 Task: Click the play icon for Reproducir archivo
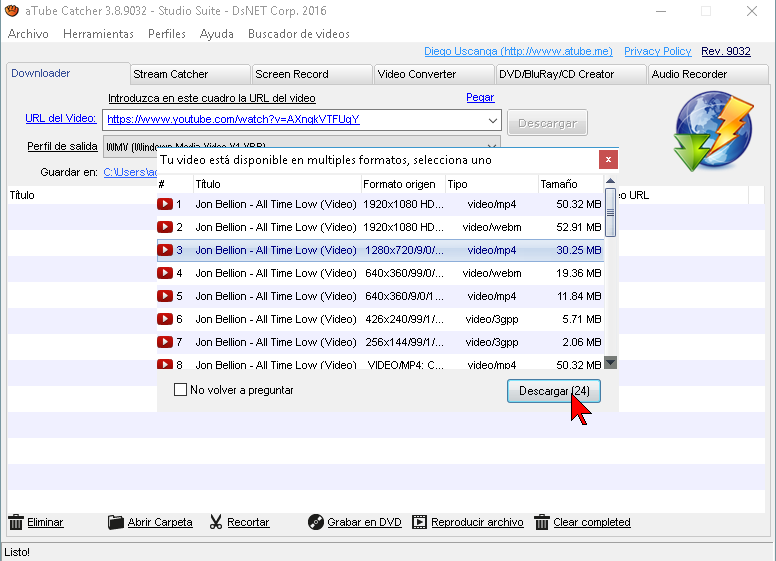419,522
